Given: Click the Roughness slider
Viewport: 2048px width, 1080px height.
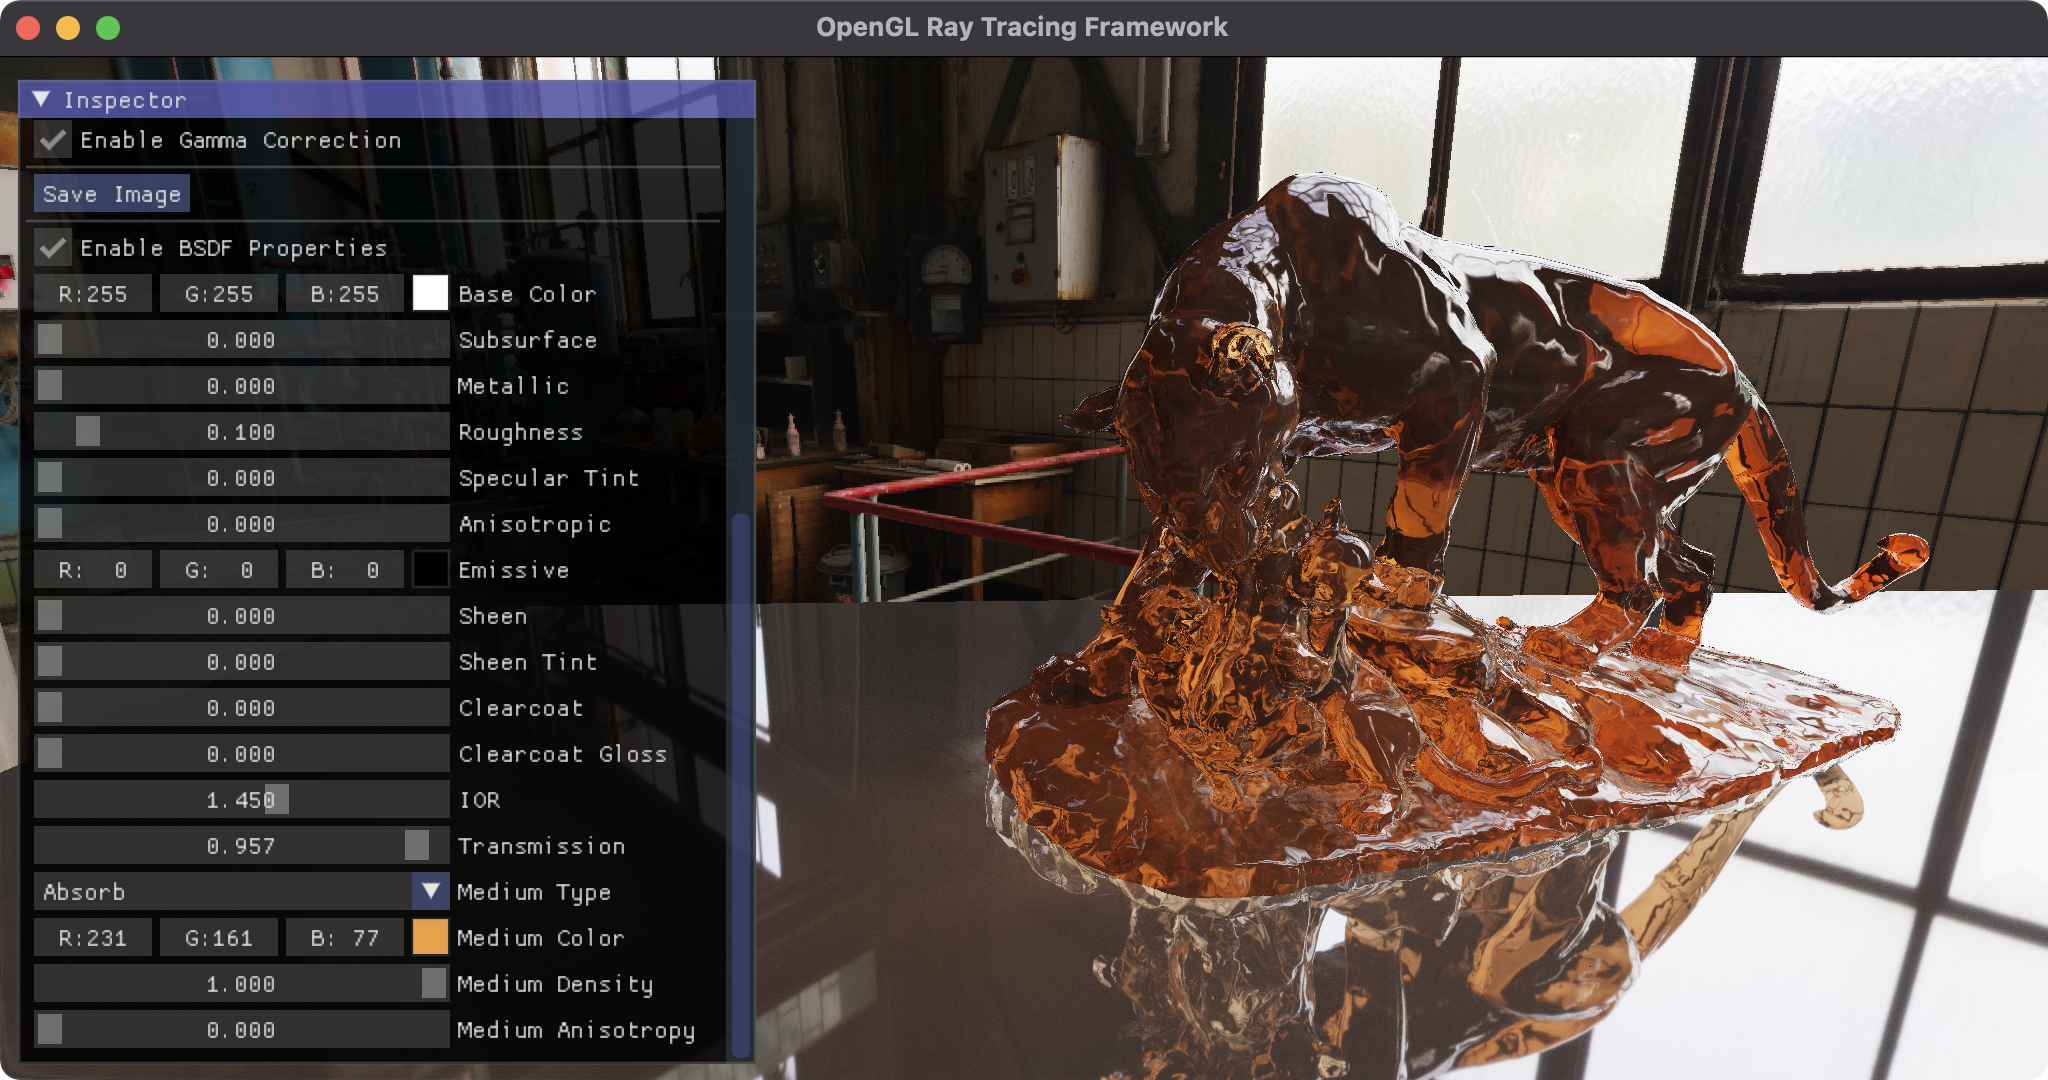Looking at the screenshot, I should (x=241, y=432).
